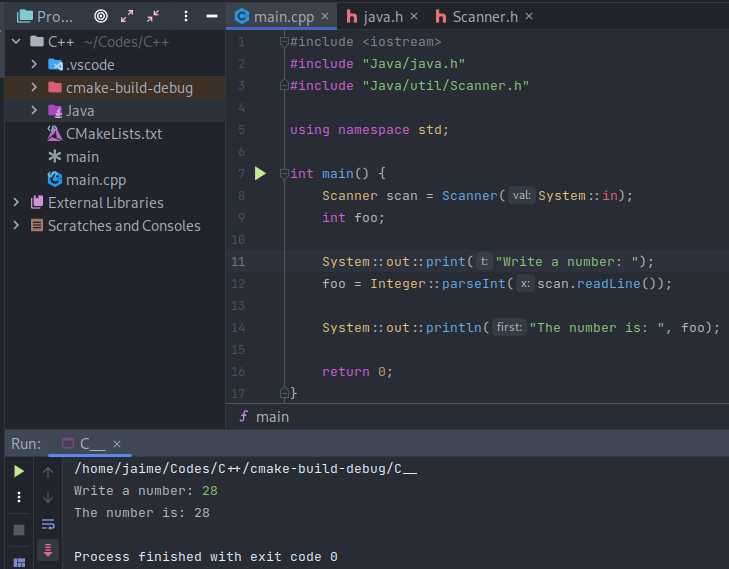
Task: Expand all items in the Project panel
Action: click(x=126, y=17)
